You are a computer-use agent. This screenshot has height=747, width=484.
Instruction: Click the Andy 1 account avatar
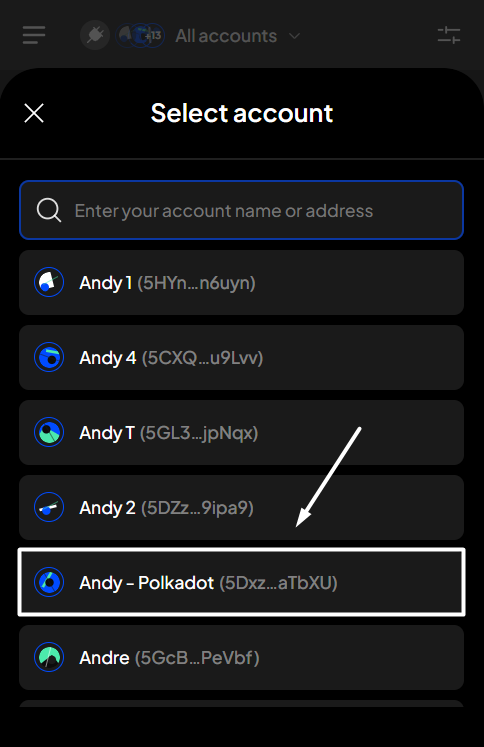pyautogui.click(x=49, y=283)
